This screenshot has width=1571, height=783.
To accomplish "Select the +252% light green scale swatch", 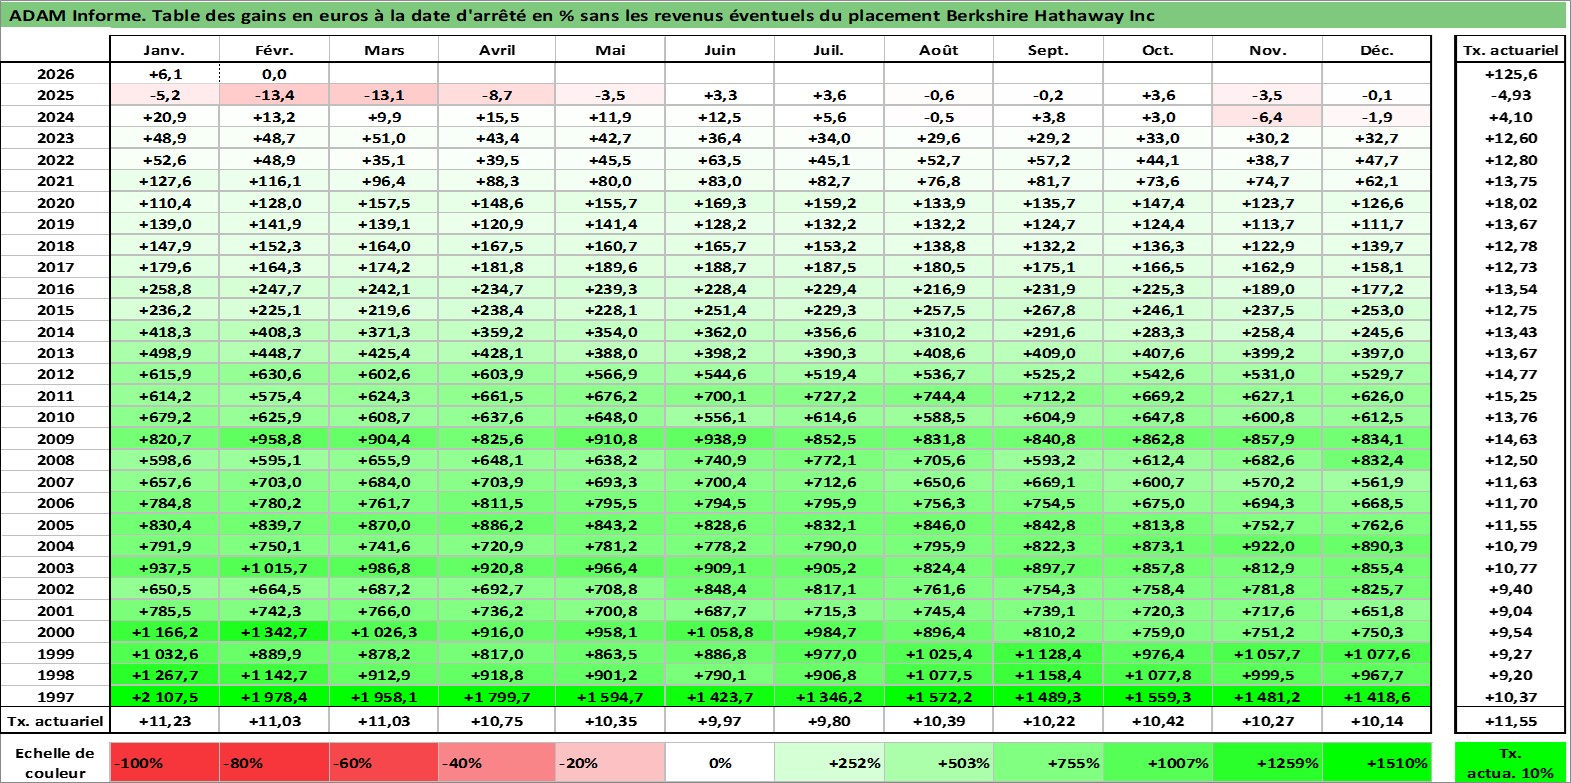I will point(829,762).
